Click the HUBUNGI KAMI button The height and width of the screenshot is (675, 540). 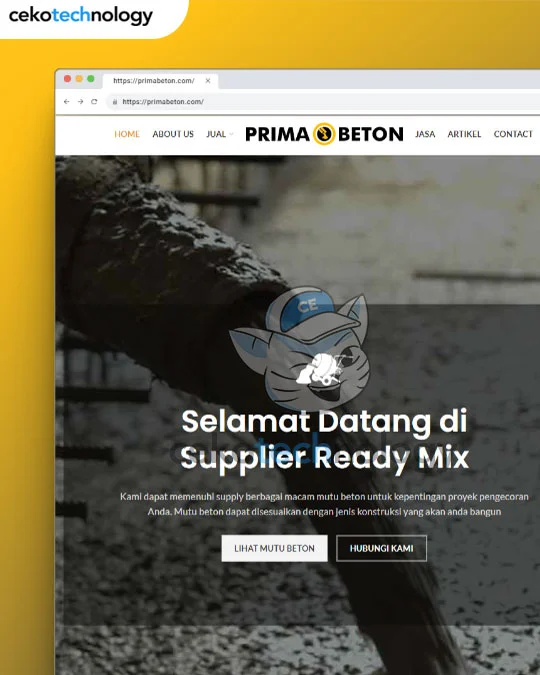381,548
